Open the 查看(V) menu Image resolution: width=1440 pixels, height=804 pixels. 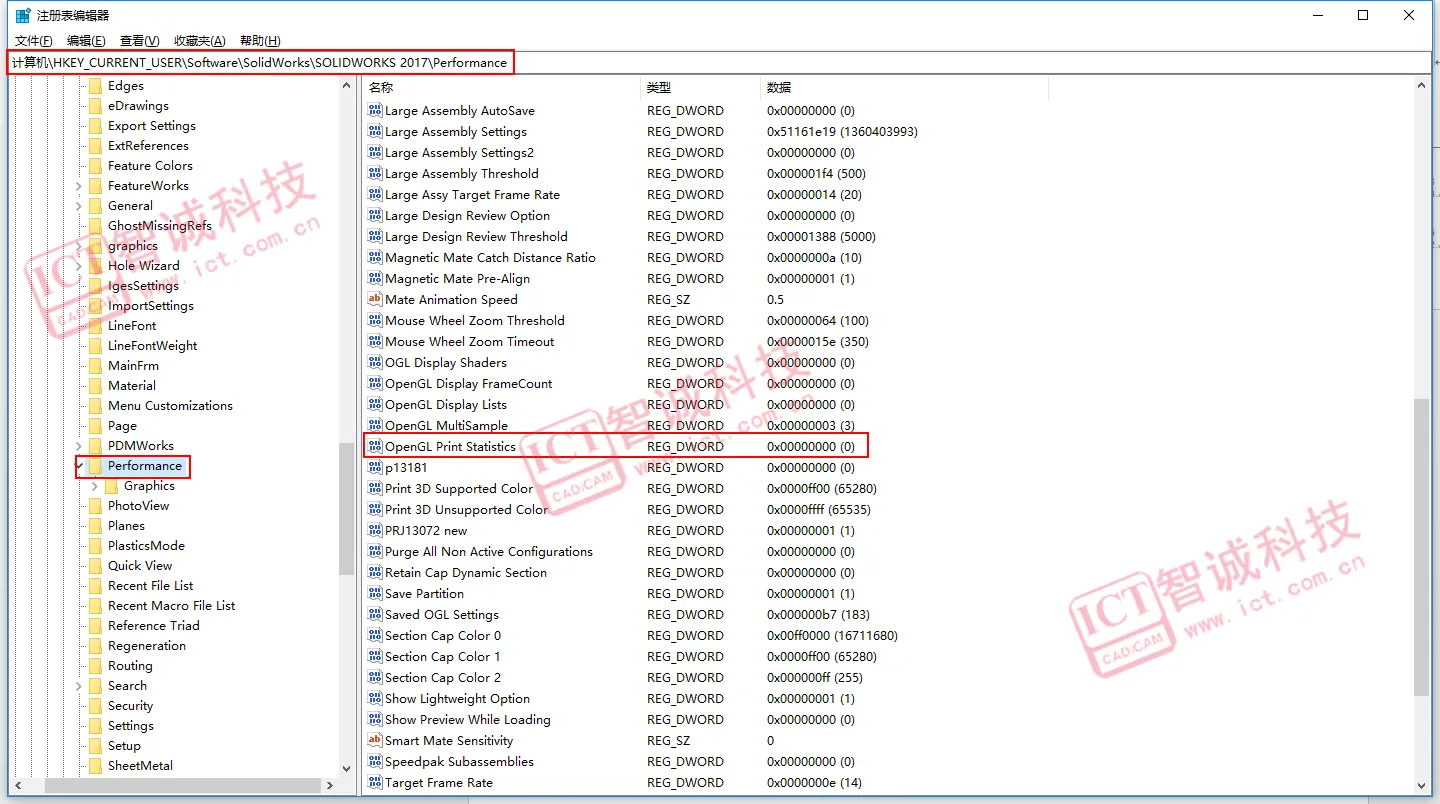click(140, 41)
